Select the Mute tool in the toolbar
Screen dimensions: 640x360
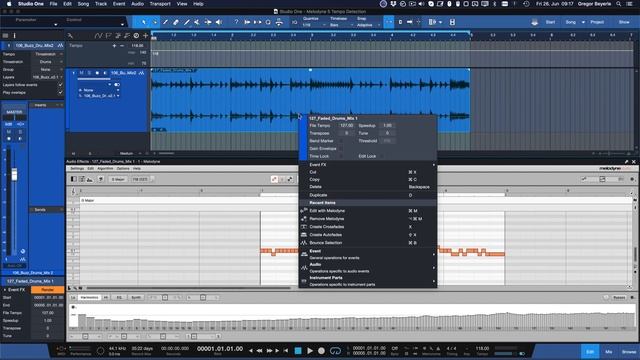click(x=197, y=22)
